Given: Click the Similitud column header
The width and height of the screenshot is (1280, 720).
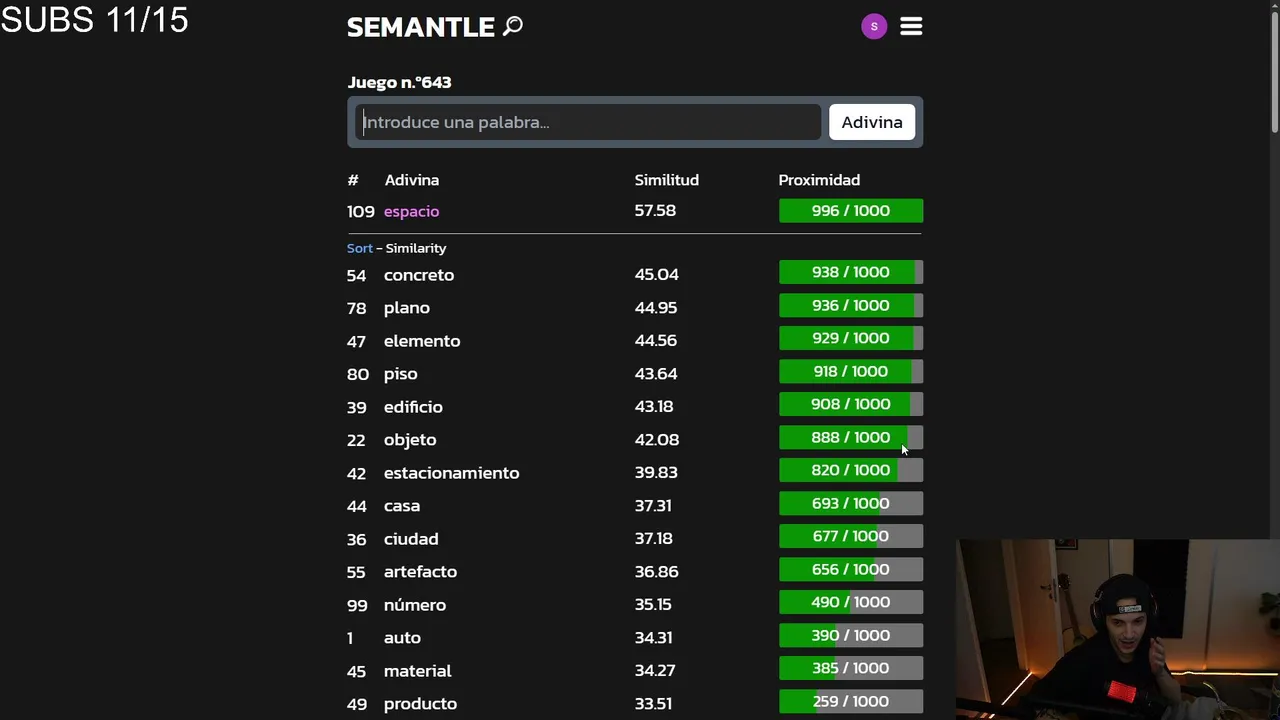Looking at the screenshot, I should pyautogui.click(x=666, y=180).
